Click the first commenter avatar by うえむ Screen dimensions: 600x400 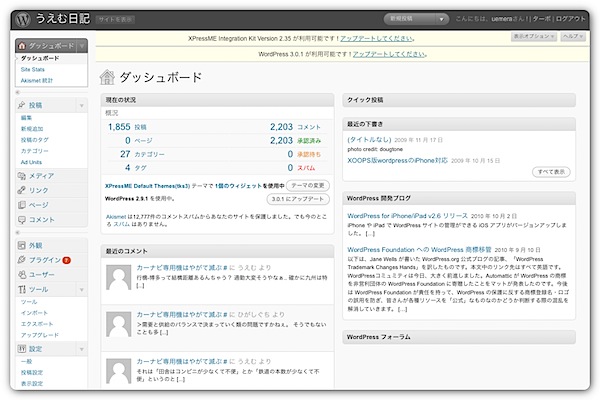coord(119,278)
